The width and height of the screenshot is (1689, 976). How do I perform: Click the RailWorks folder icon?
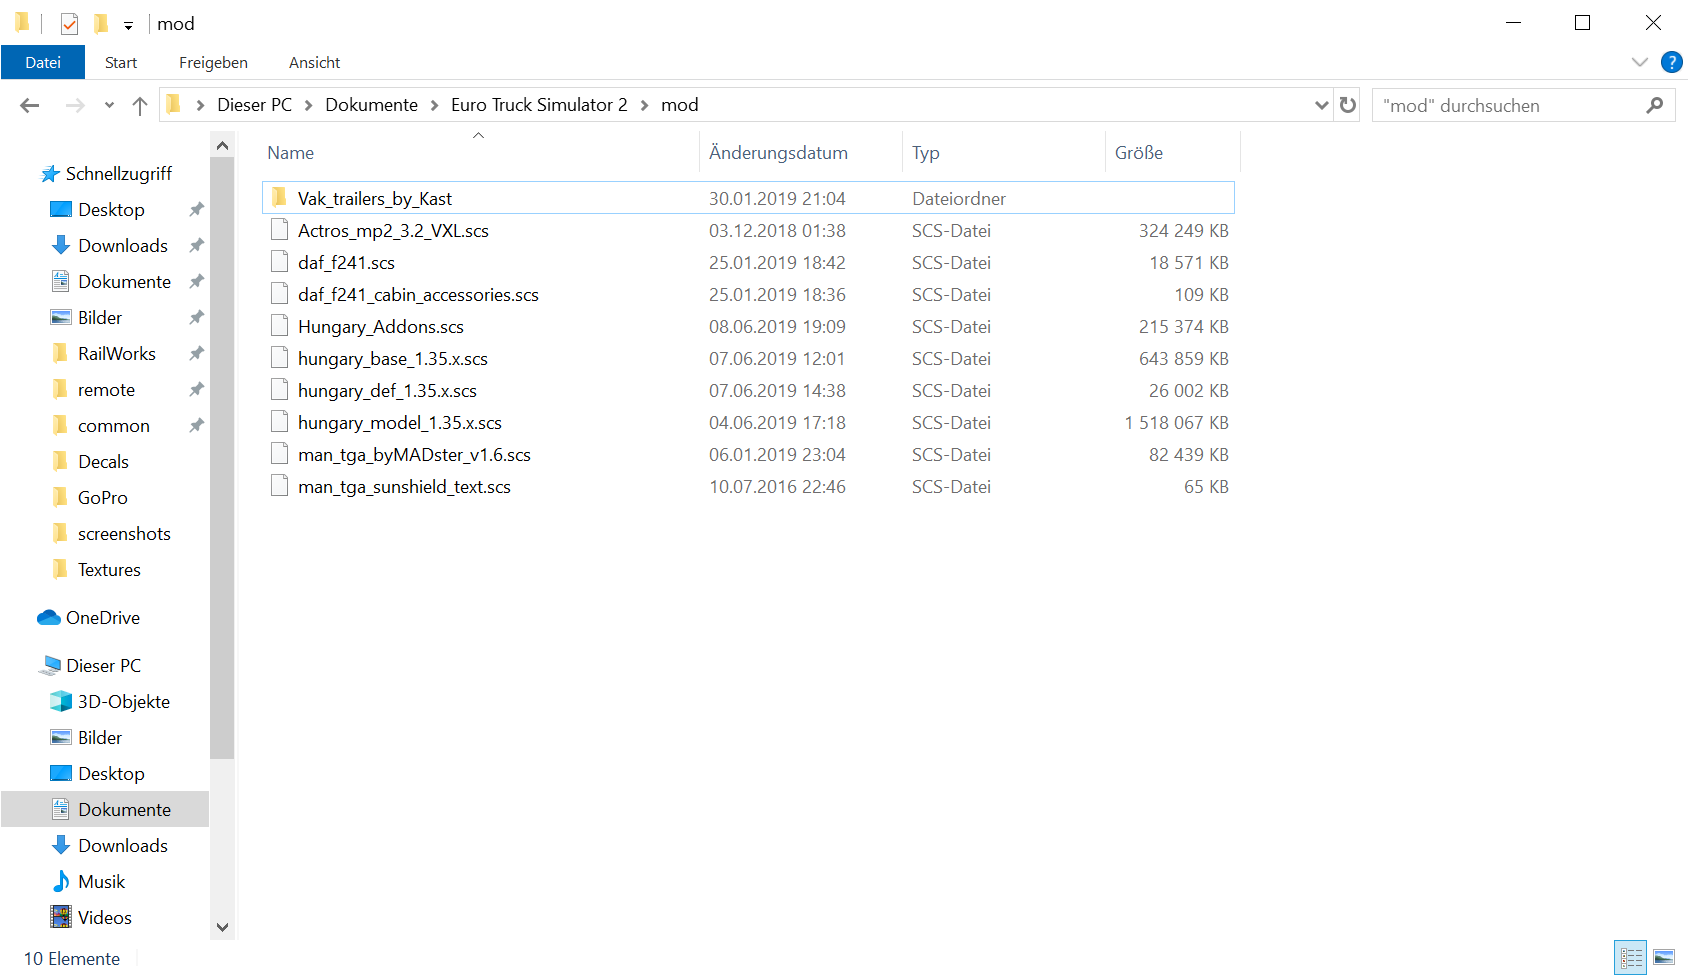click(61, 353)
